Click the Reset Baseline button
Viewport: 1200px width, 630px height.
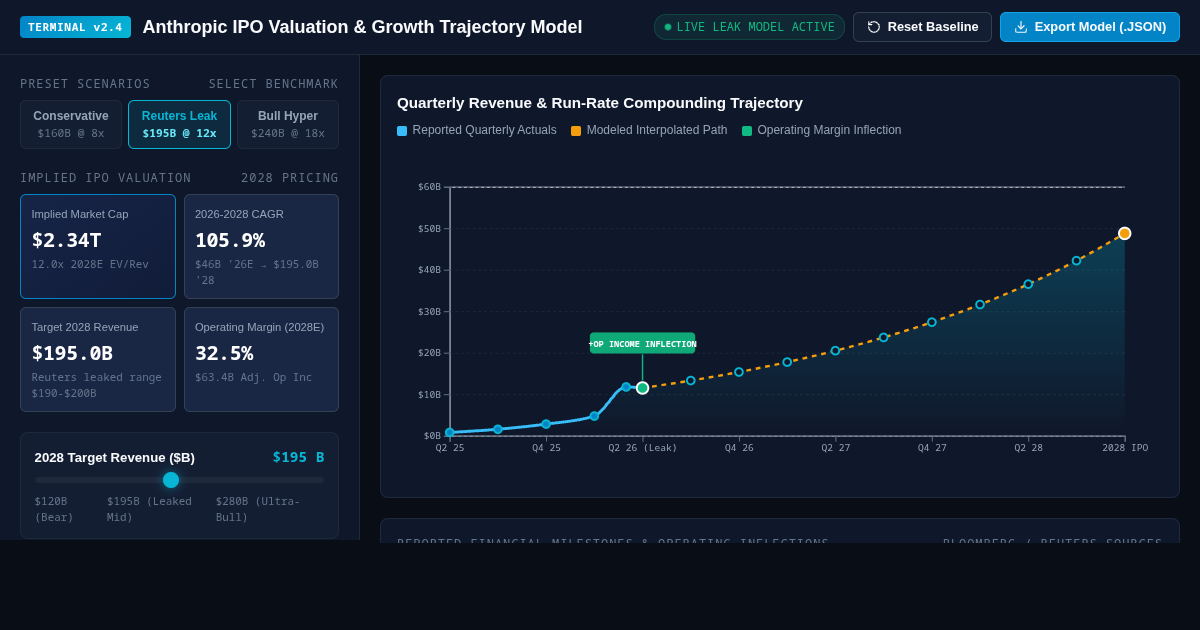[922, 27]
